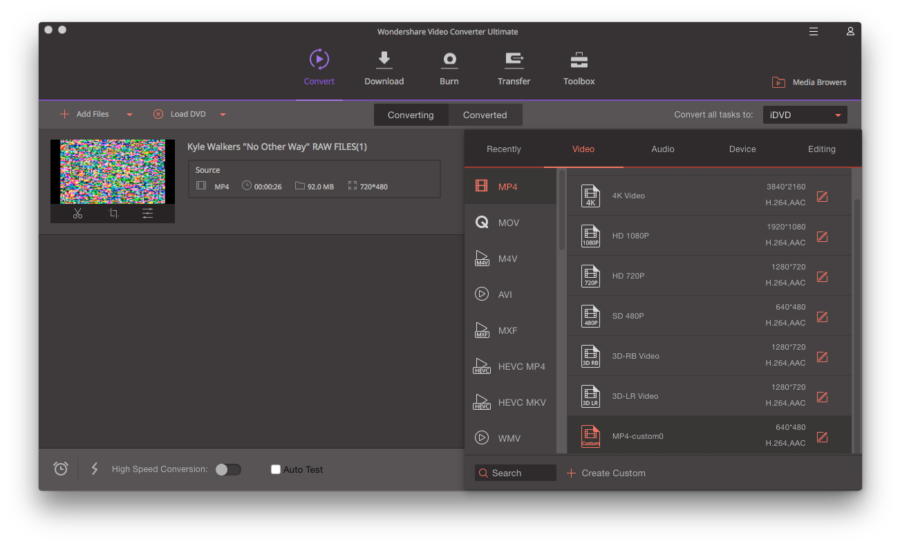Toggle High Speed Conversion switch

[228, 470]
